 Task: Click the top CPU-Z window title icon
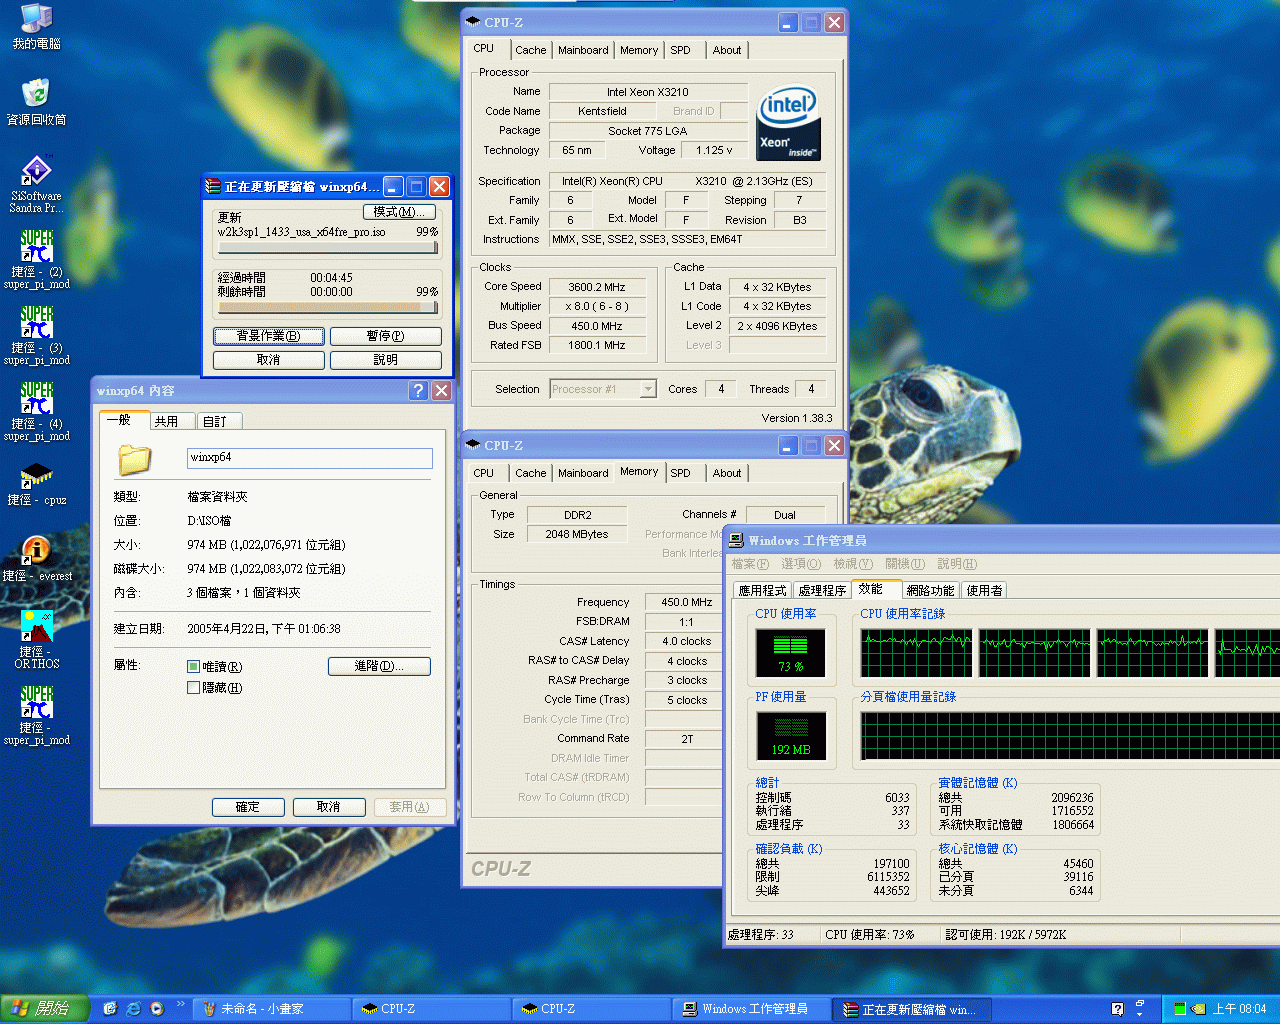coord(473,22)
